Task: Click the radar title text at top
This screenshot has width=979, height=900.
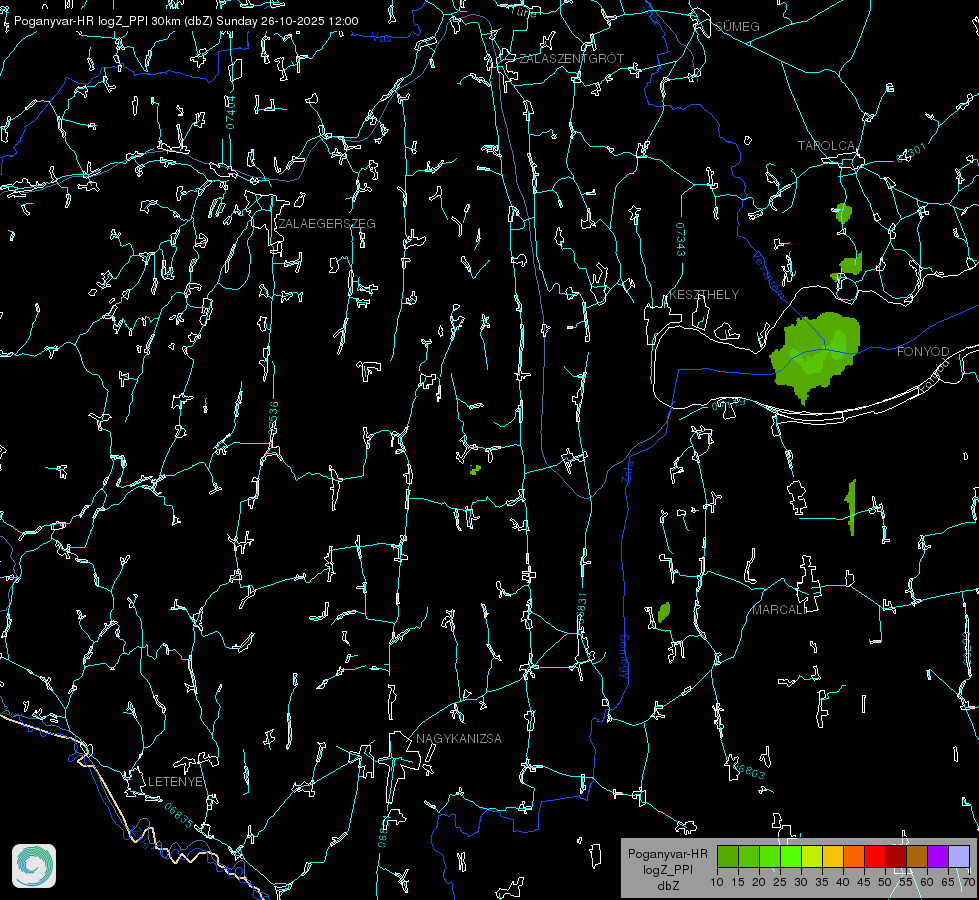Action: 186,21
